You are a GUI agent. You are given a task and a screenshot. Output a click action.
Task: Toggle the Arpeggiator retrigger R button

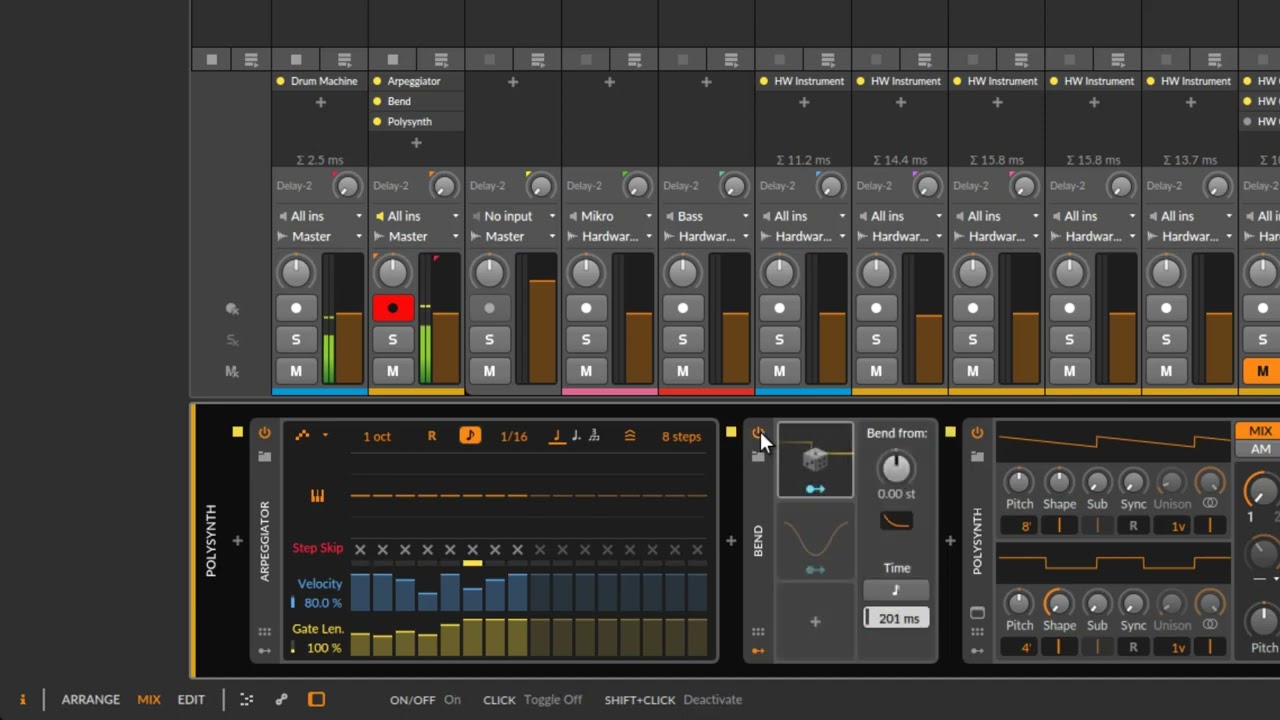pyautogui.click(x=432, y=436)
